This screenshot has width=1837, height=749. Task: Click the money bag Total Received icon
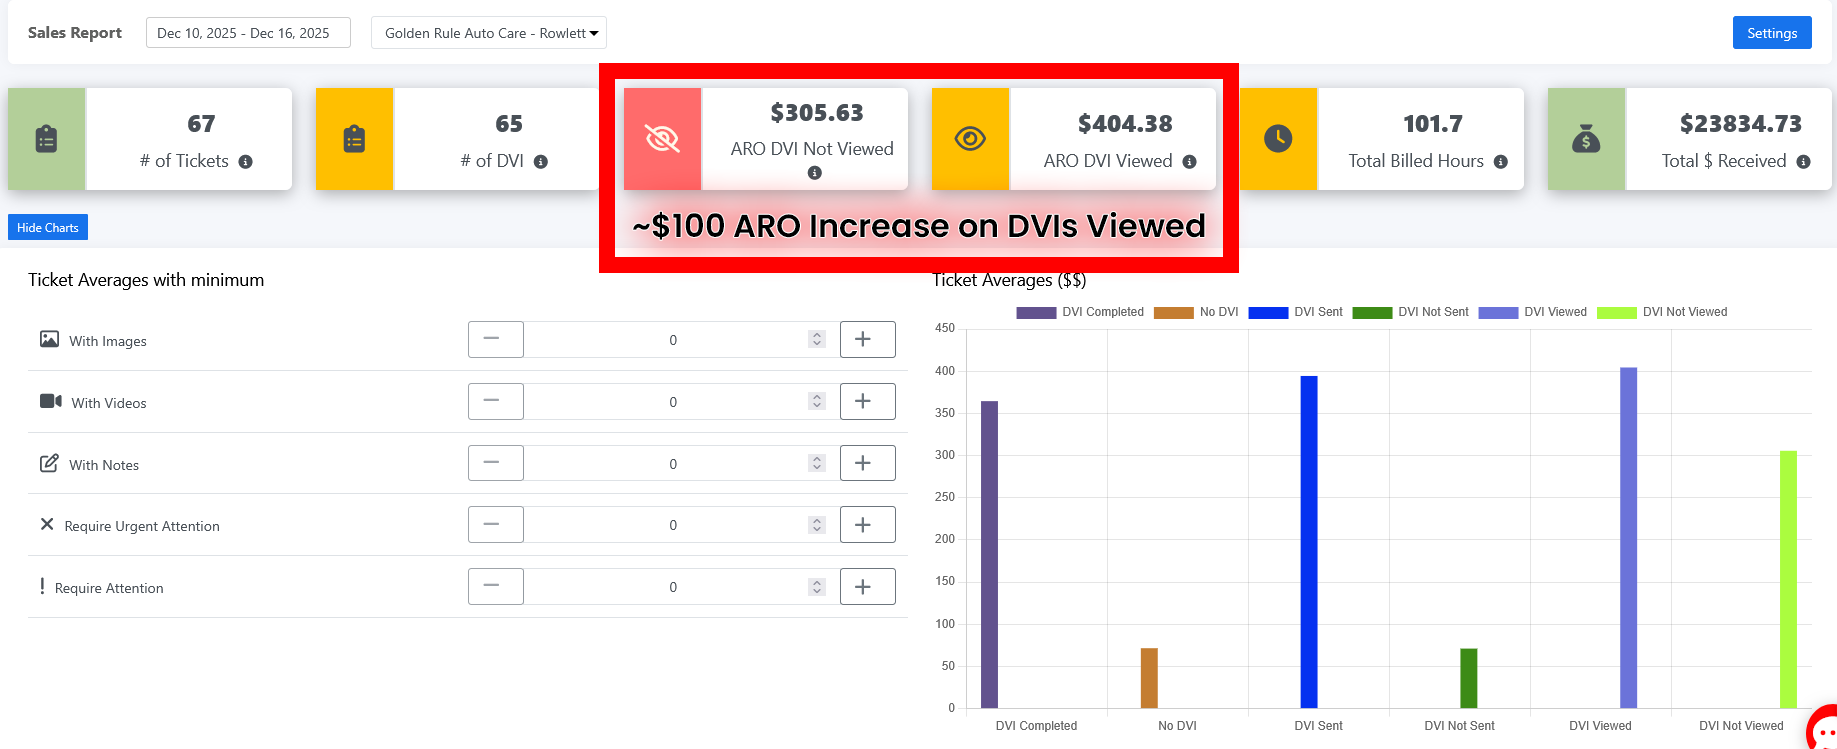pos(1586,139)
